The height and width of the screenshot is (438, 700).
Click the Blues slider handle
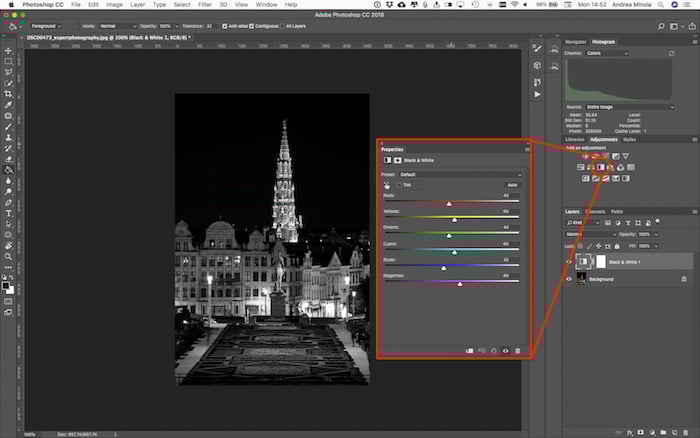[x=443, y=268]
